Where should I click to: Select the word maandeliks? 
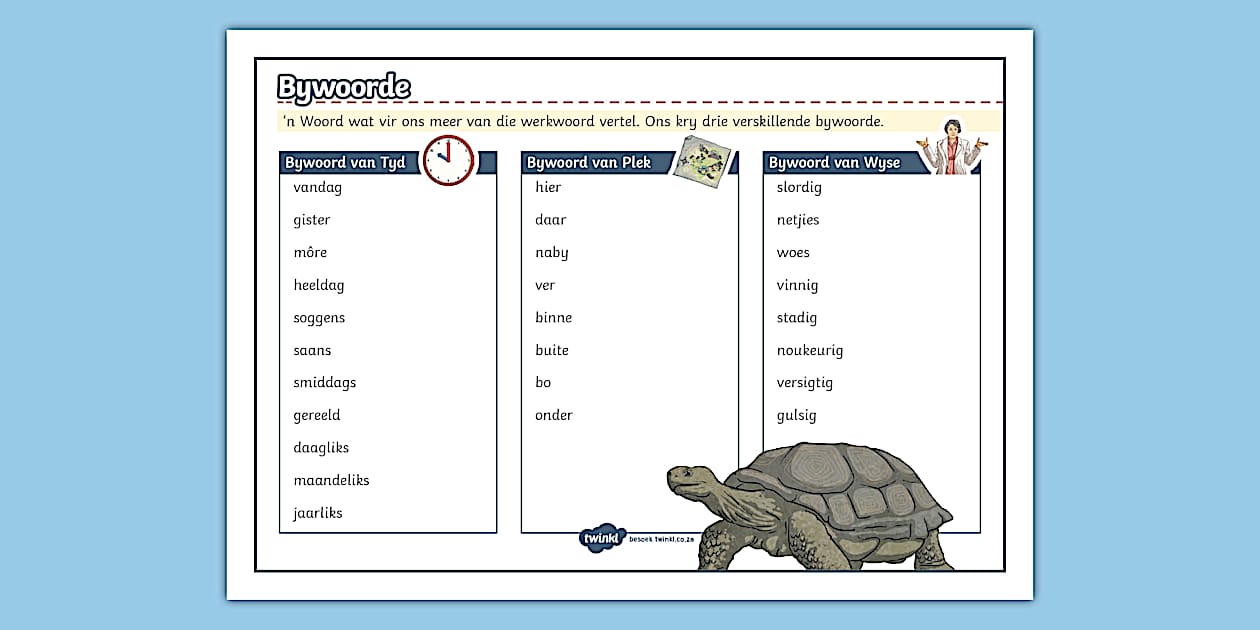(x=331, y=481)
